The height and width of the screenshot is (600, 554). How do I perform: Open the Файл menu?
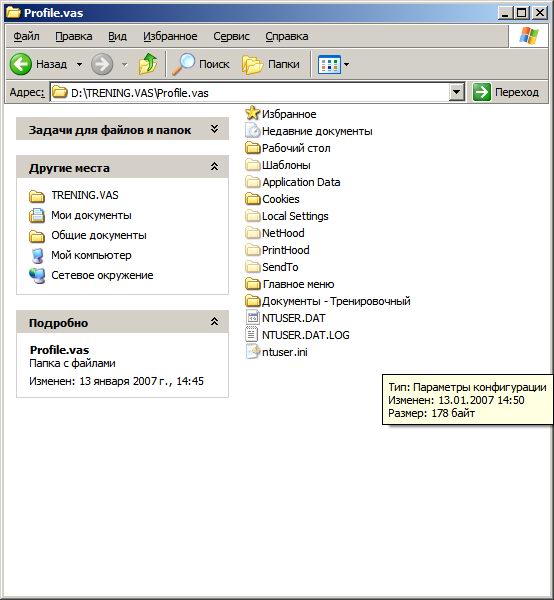click(x=26, y=36)
